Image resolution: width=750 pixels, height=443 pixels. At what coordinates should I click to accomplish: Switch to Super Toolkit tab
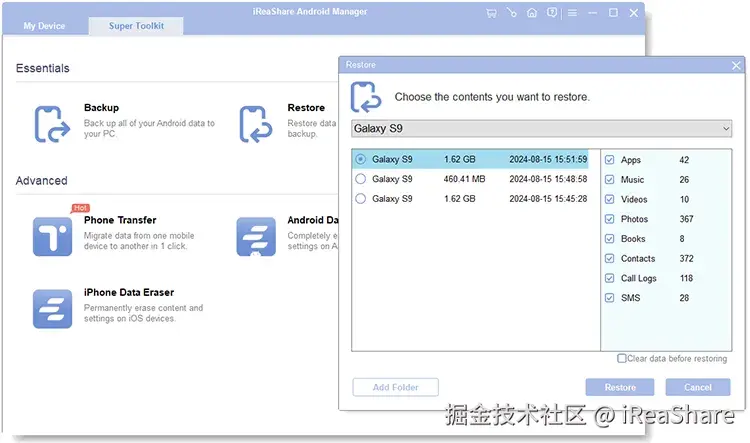point(136,26)
